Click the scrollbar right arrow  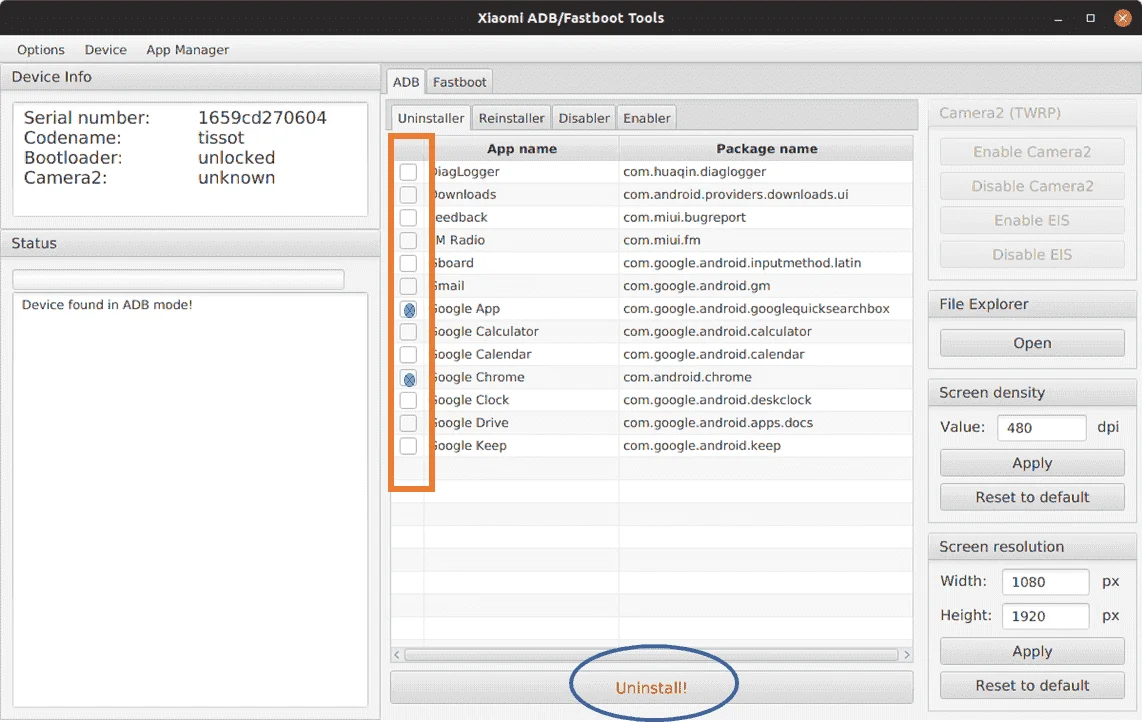click(907, 655)
